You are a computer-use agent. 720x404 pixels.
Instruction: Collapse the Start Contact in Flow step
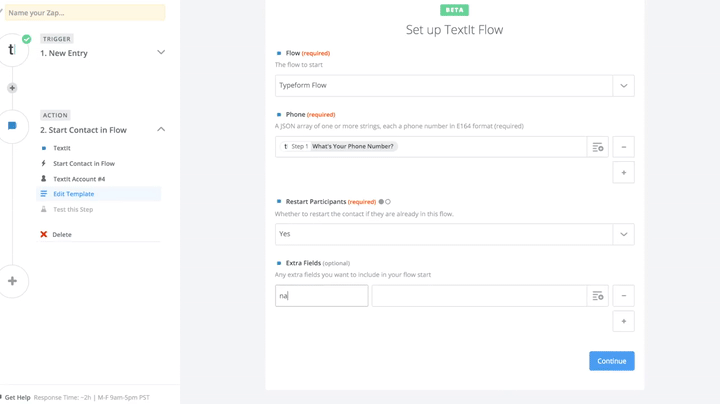161,129
